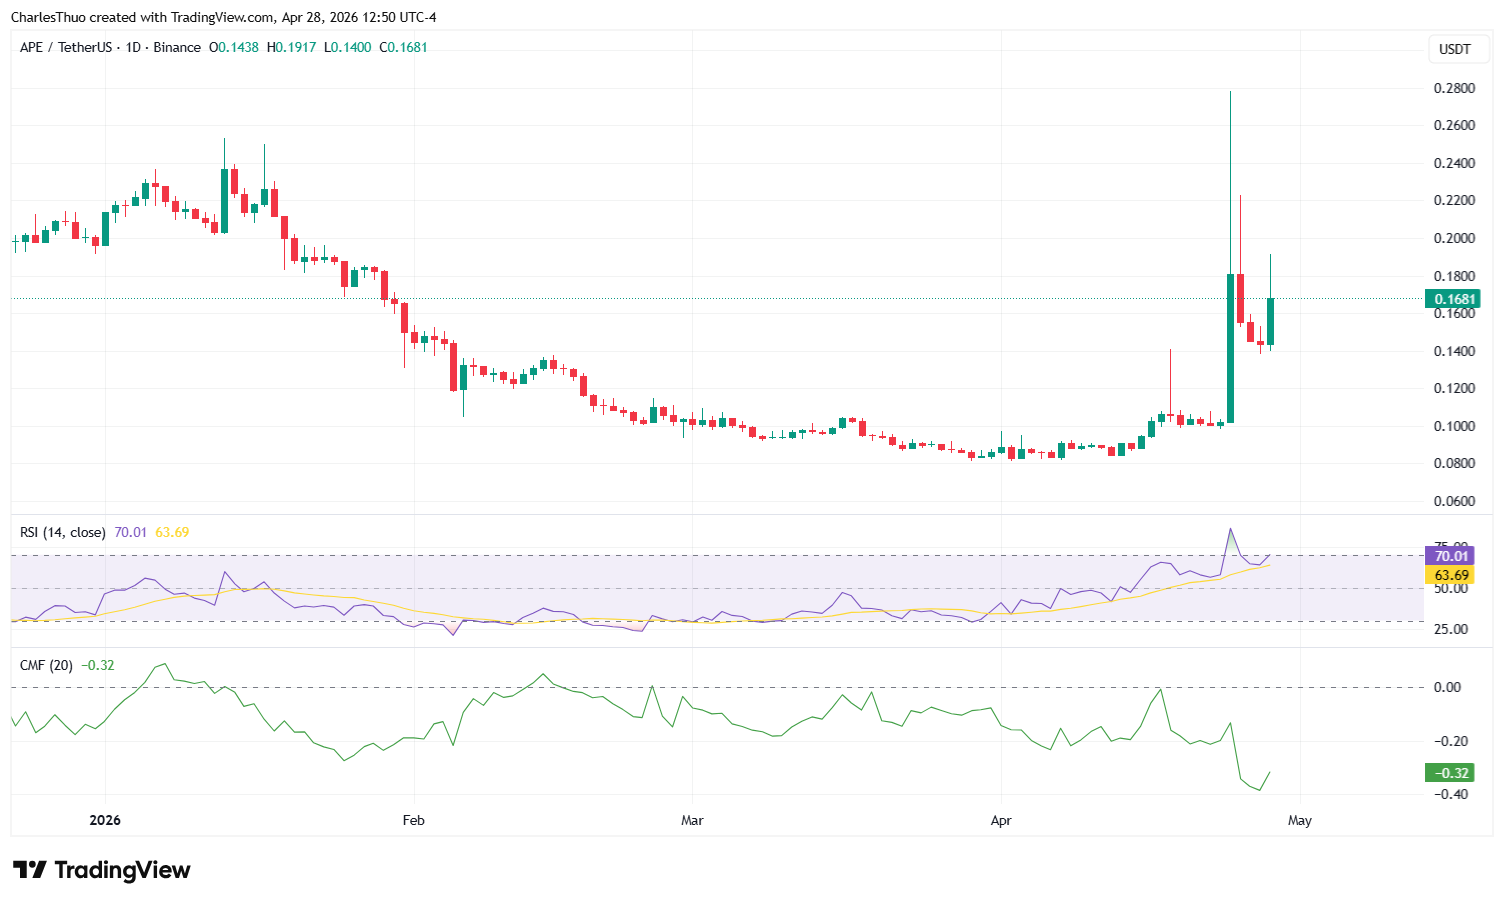
Task: Select the close price C0.1681
Action: tap(404, 47)
